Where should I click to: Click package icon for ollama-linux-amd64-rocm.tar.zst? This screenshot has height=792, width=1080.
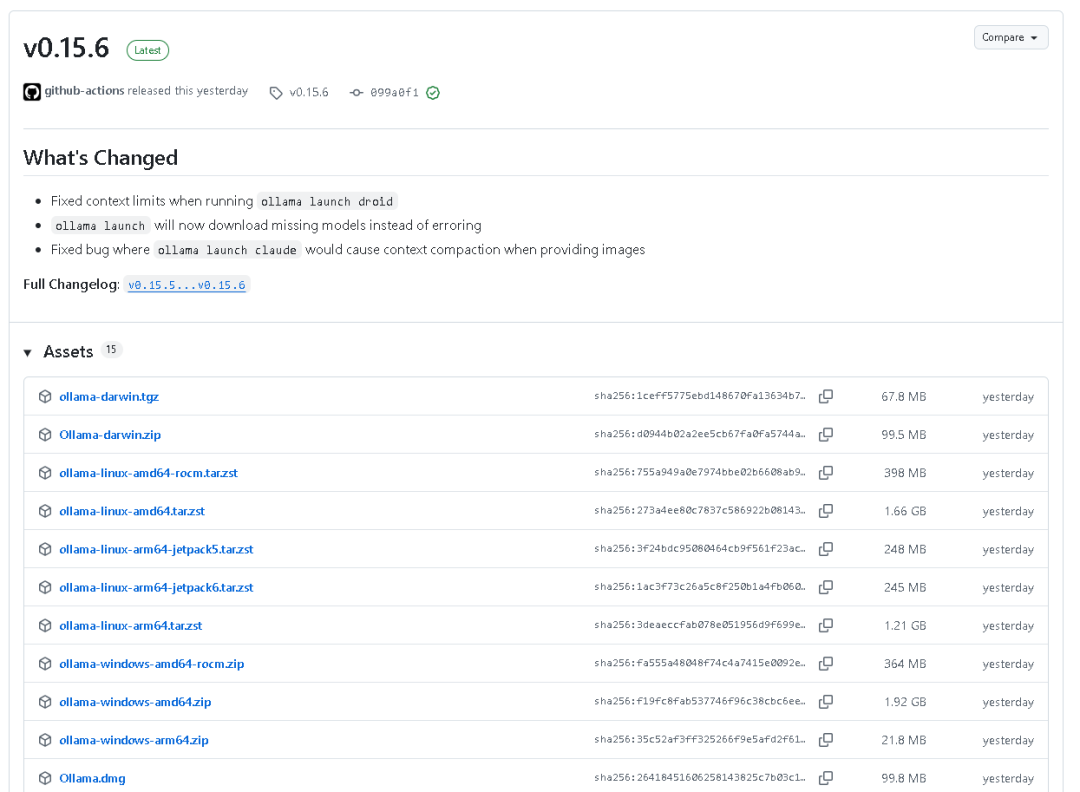45,473
